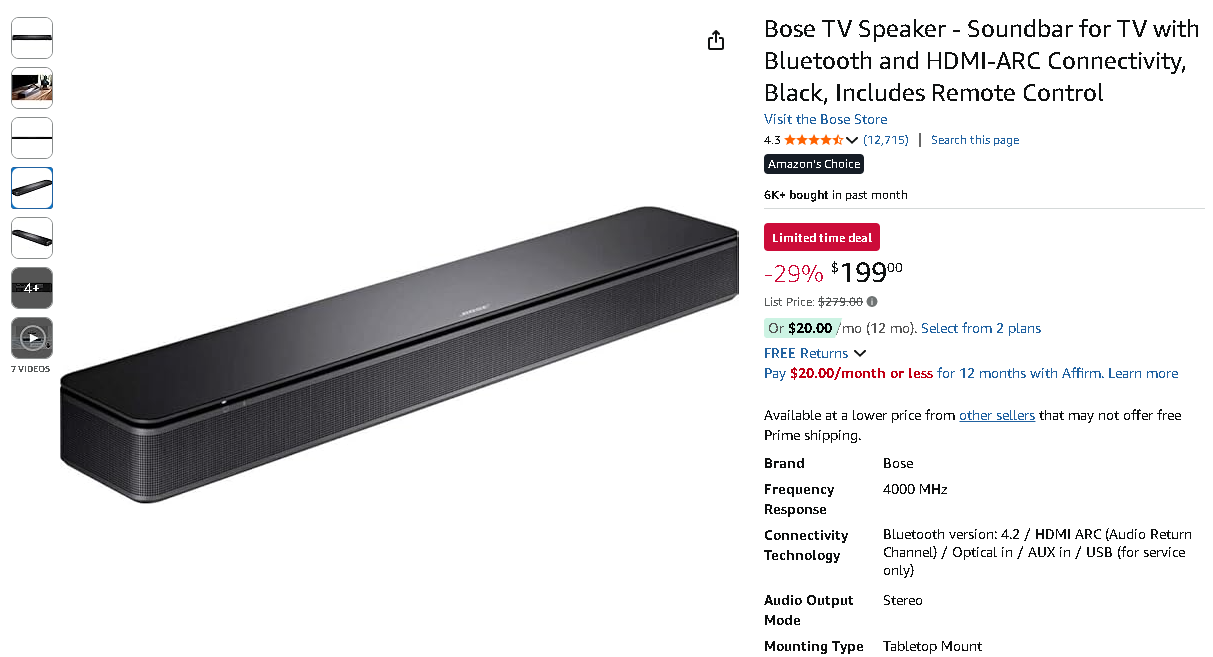Viewport: 1213px width, 657px height.
Task: Open the 12,715 ratings link
Action: (886, 140)
